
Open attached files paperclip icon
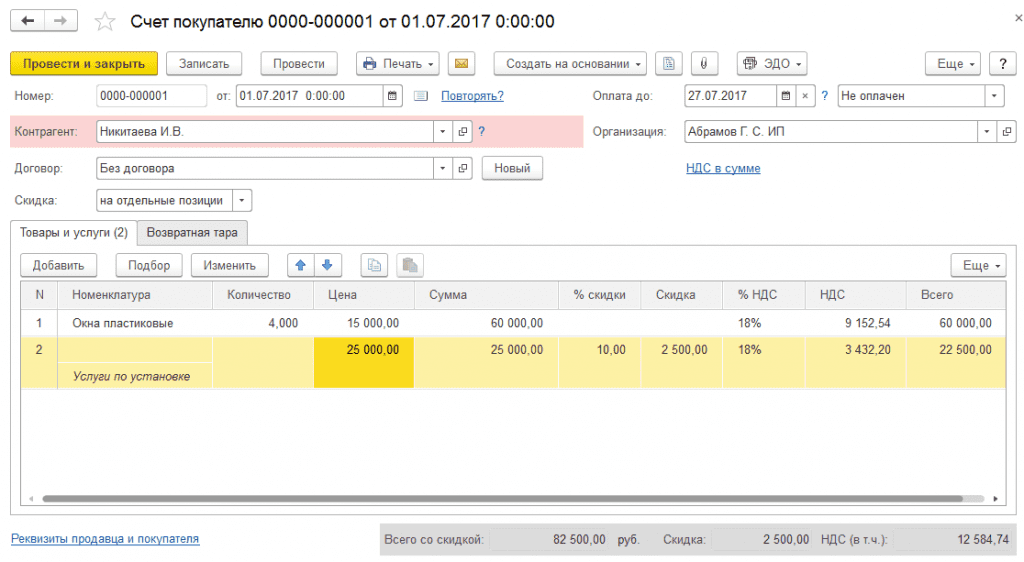tap(703, 64)
